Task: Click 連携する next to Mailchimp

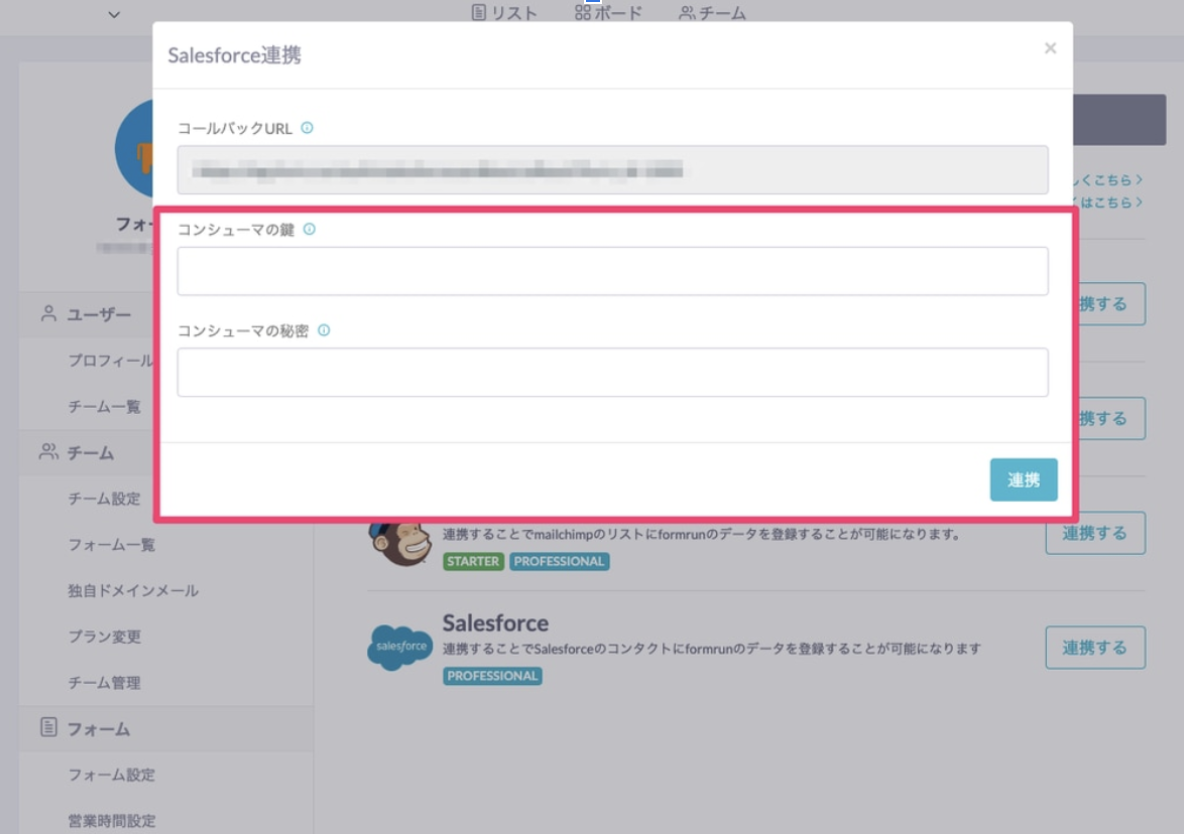Action: pyautogui.click(x=1095, y=533)
